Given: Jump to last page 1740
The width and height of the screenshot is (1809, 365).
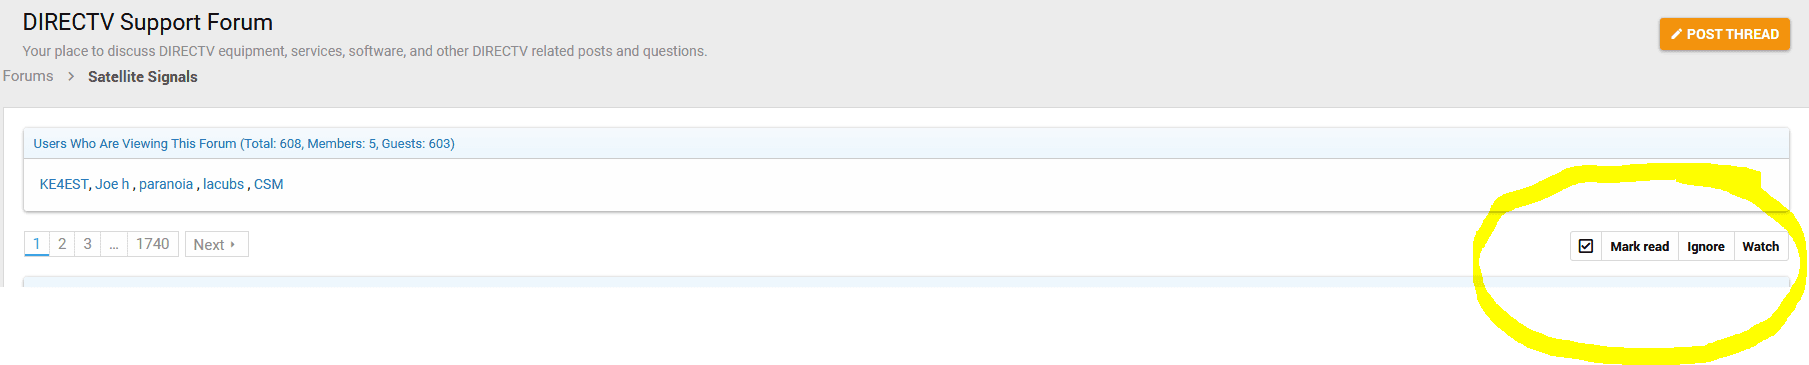Looking at the screenshot, I should pos(153,244).
